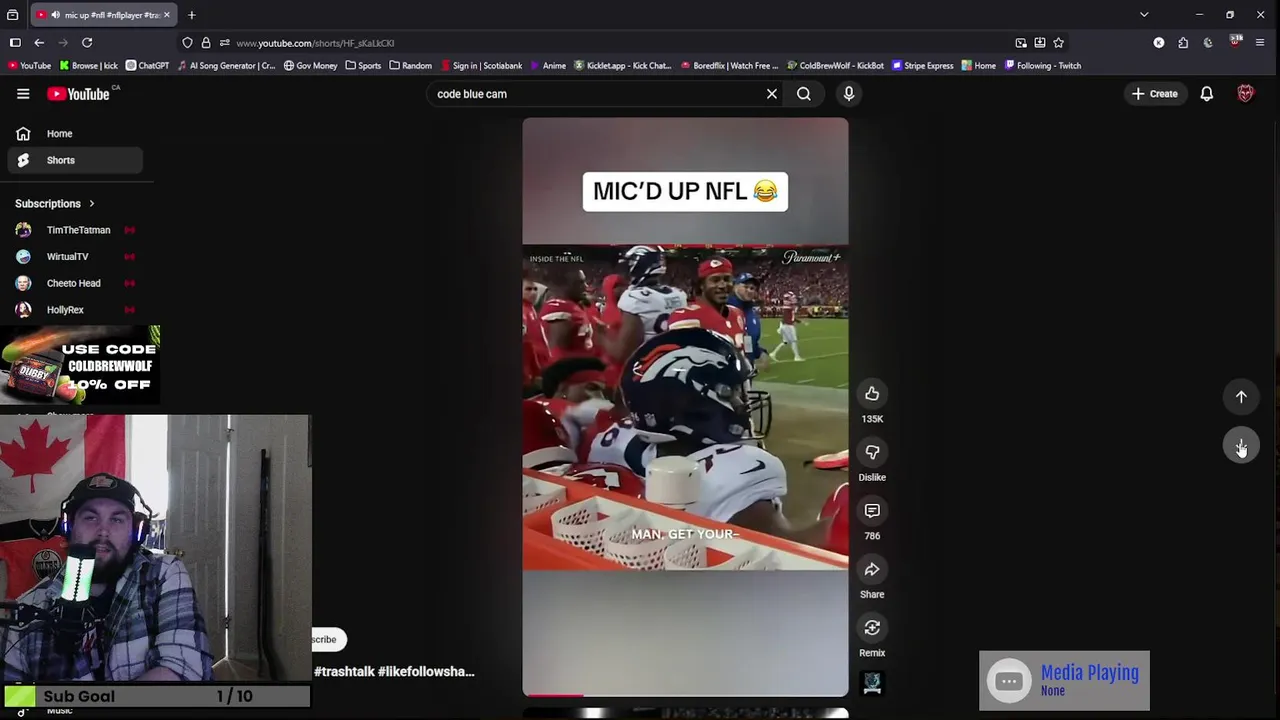
Task: Open YouTube notifications bell
Action: 1207,94
